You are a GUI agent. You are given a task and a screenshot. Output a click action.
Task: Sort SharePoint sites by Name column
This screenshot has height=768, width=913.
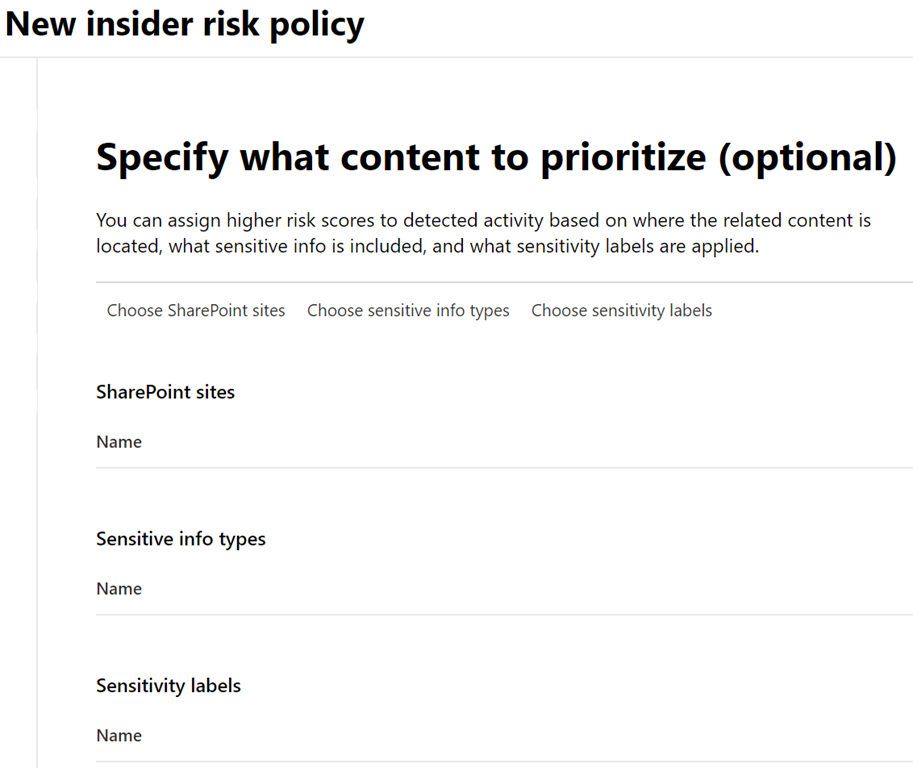click(119, 442)
